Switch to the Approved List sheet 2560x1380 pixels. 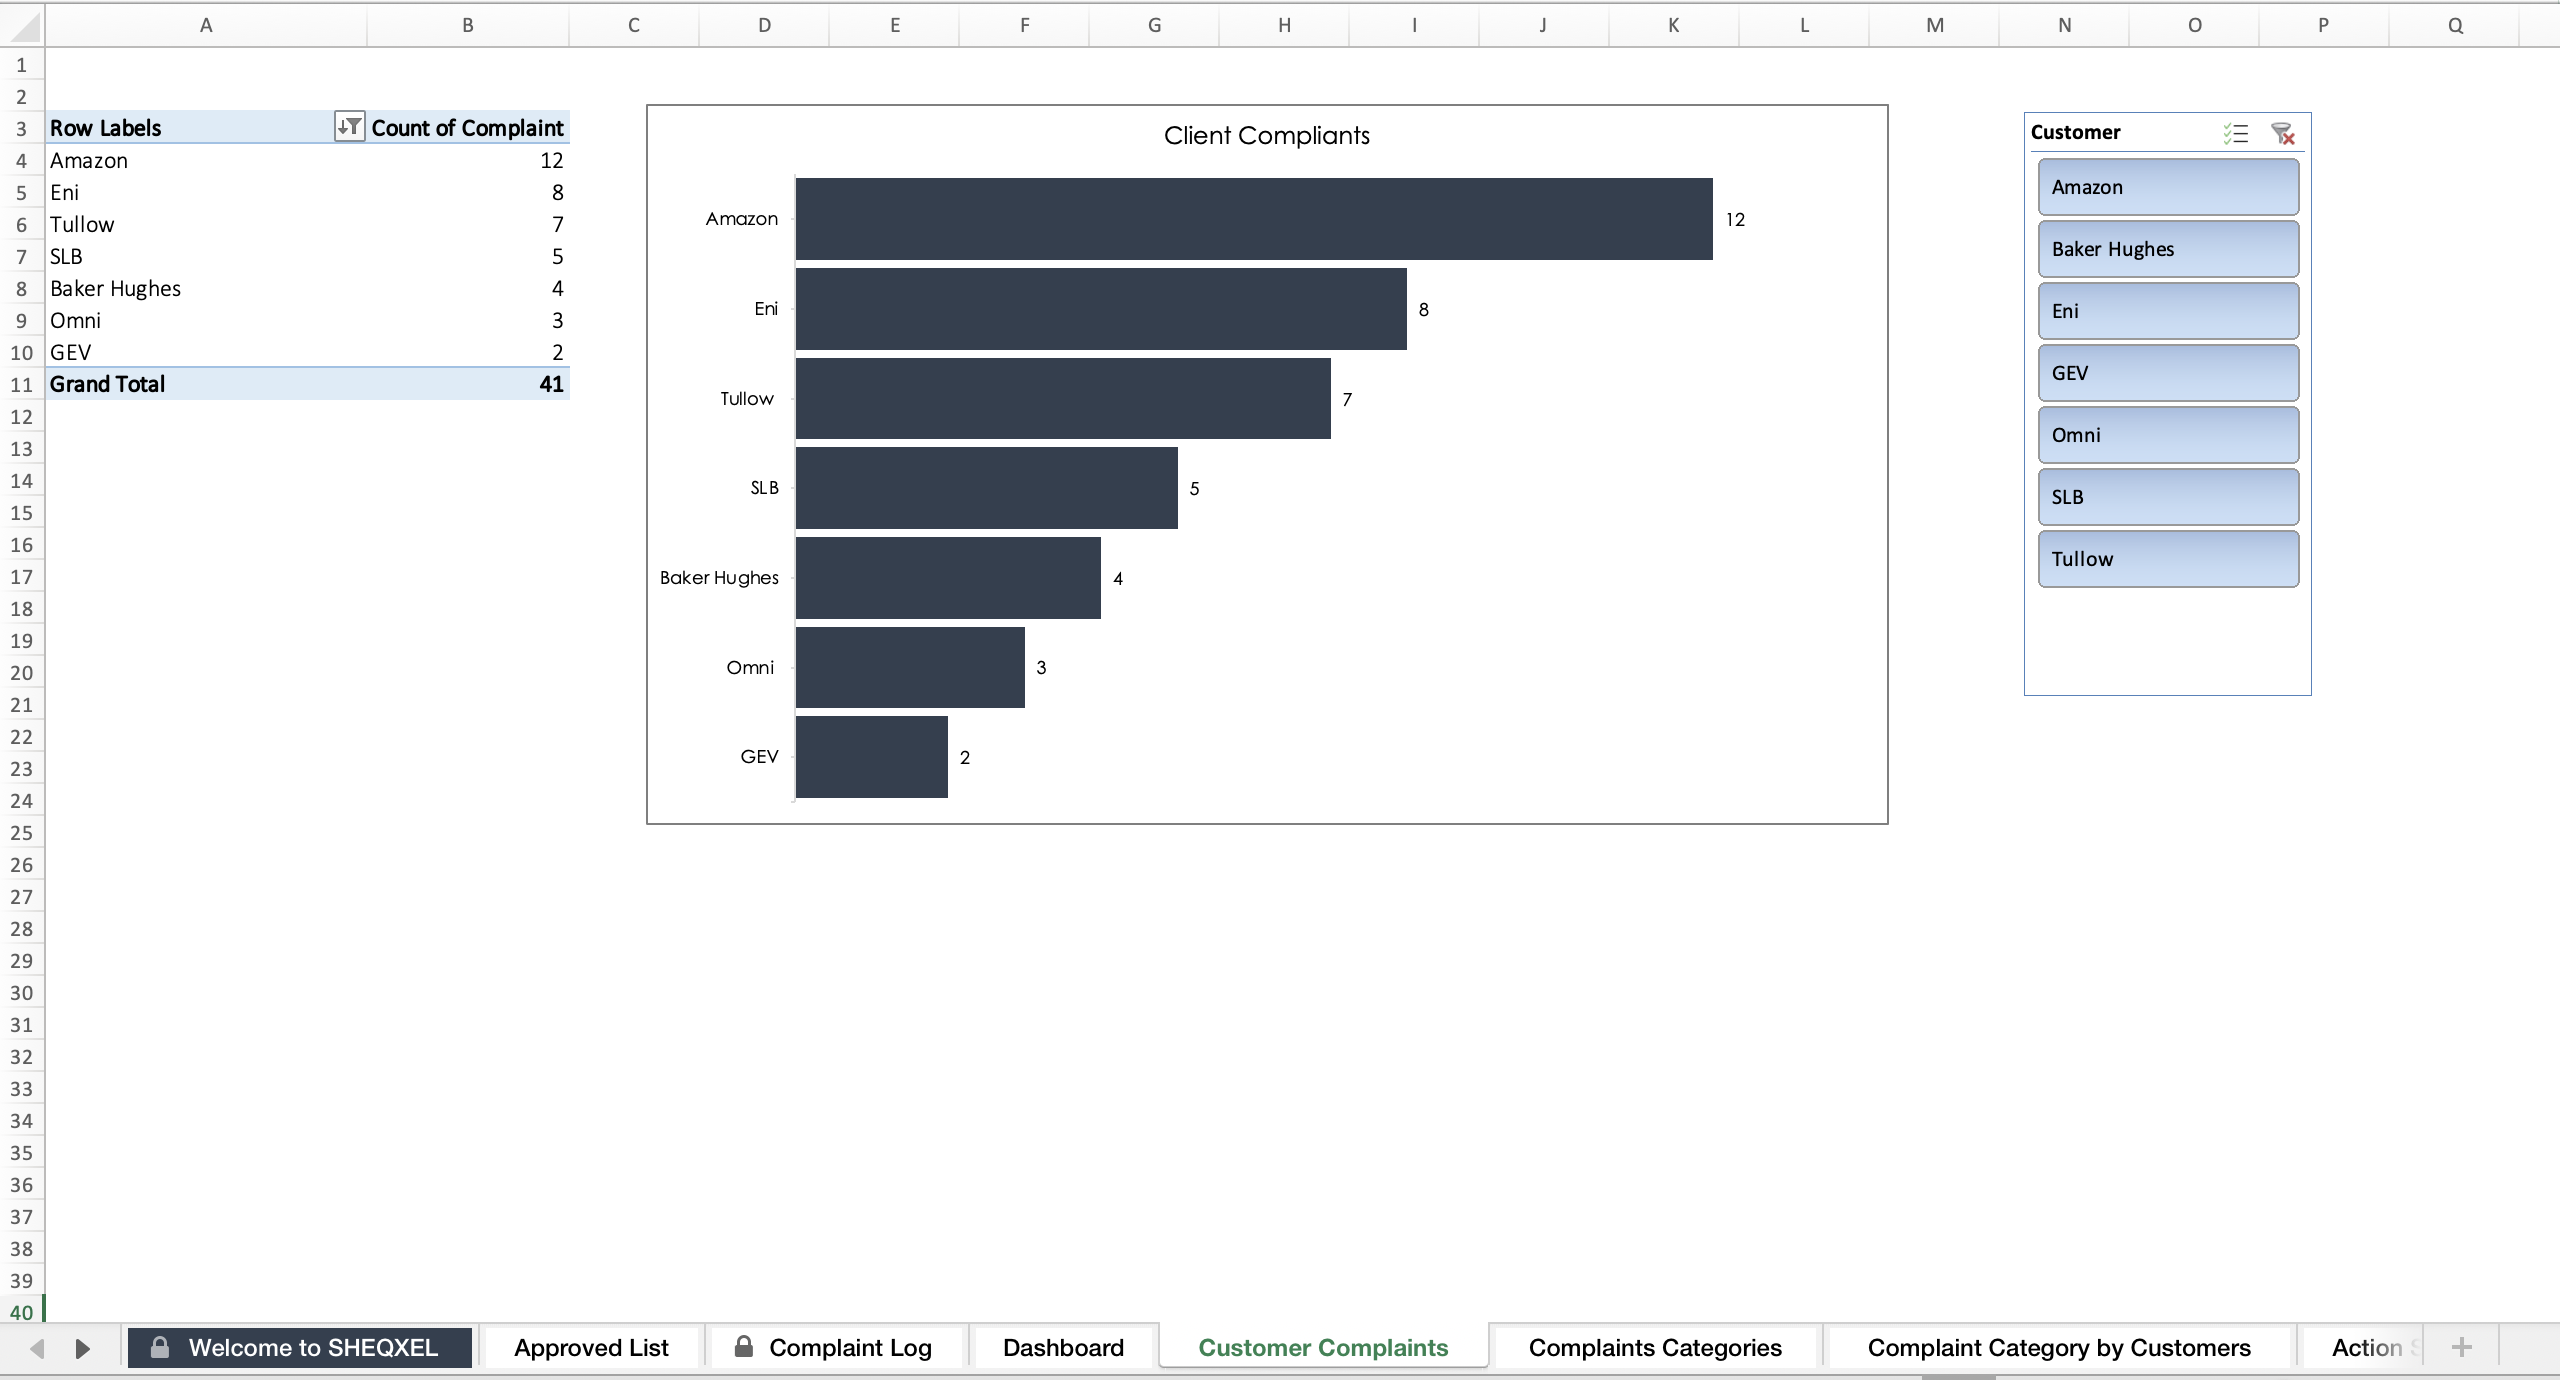pos(591,1347)
